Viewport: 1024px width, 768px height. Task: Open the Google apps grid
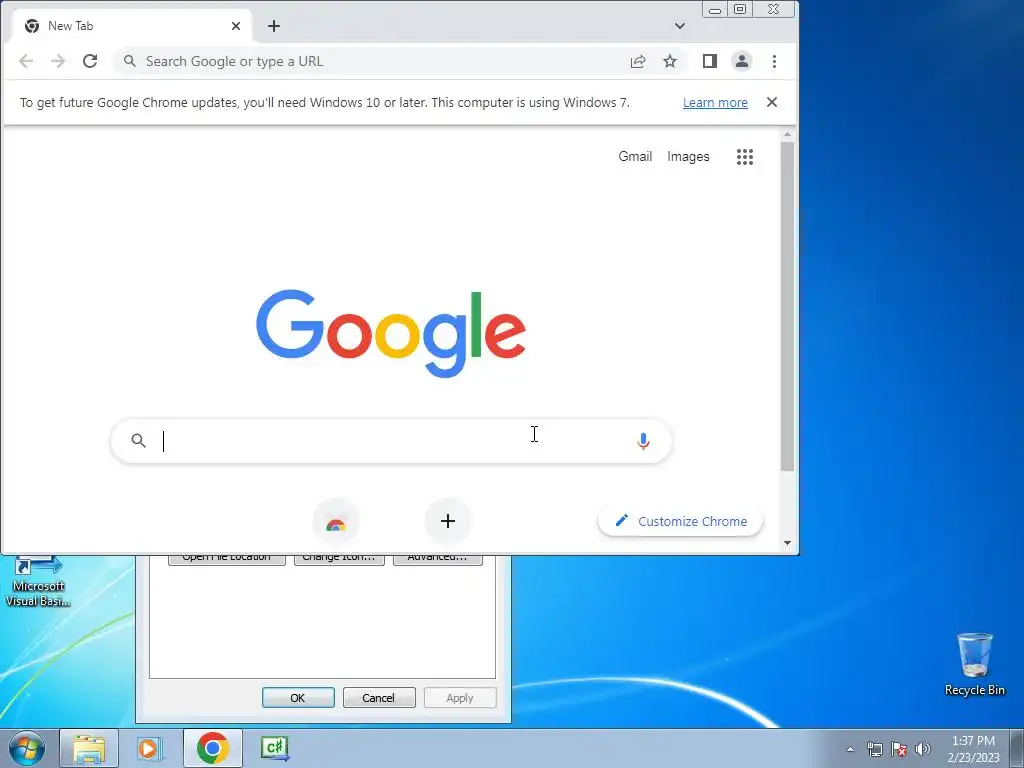(x=745, y=157)
